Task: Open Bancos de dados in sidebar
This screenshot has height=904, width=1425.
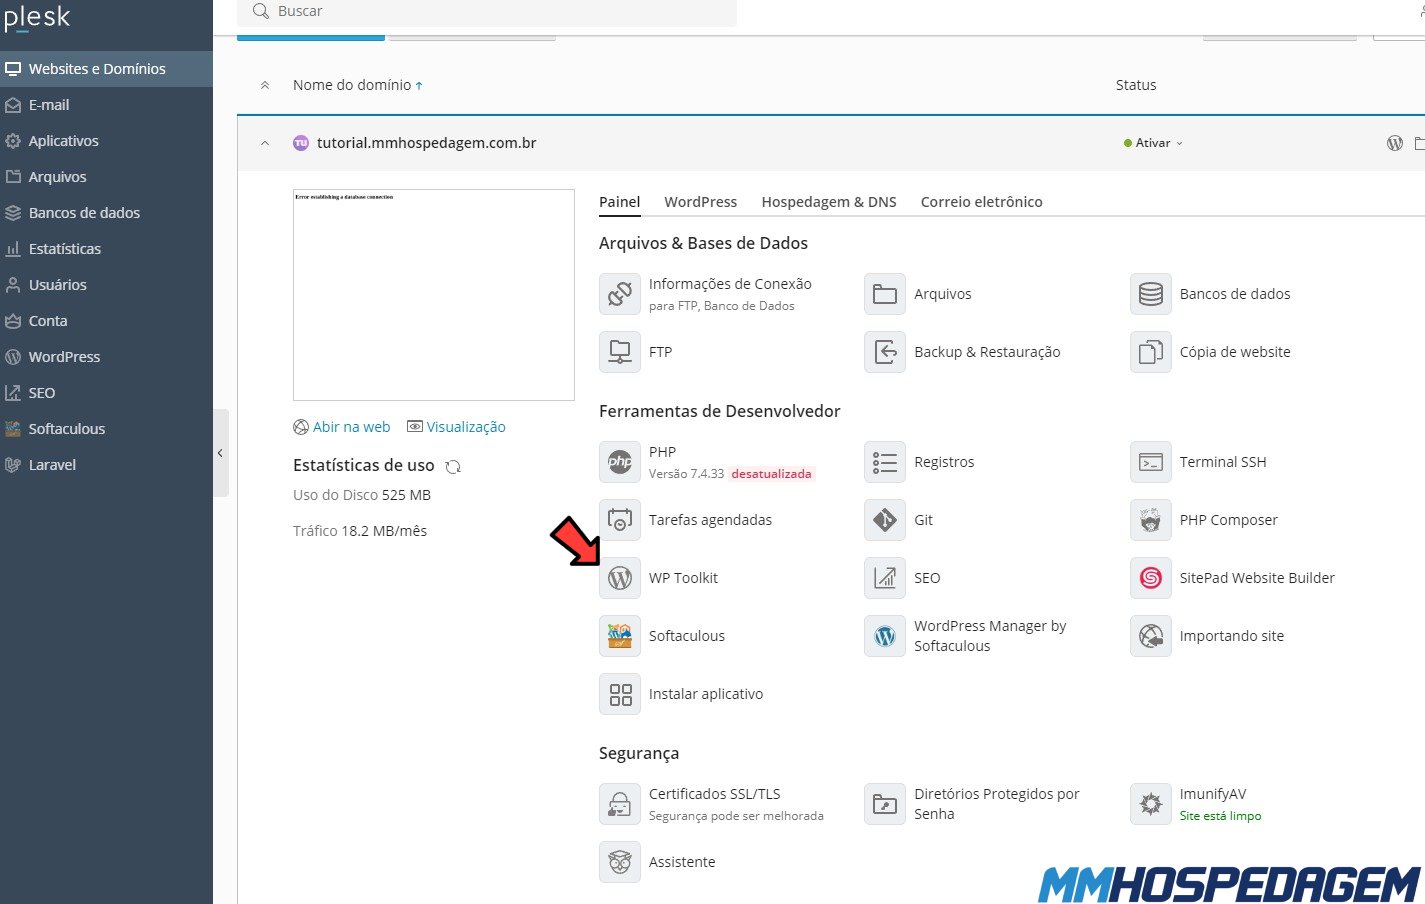Action: click(106, 213)
